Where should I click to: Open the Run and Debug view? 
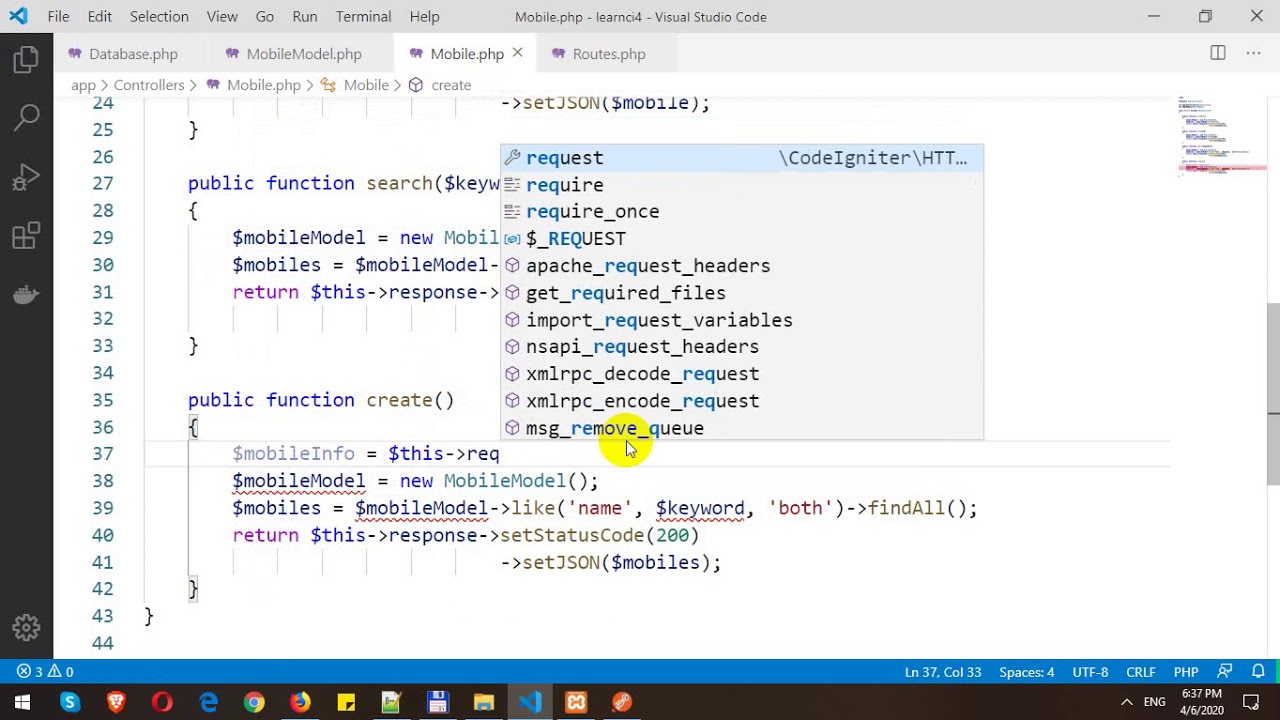(x=27, y=178)
